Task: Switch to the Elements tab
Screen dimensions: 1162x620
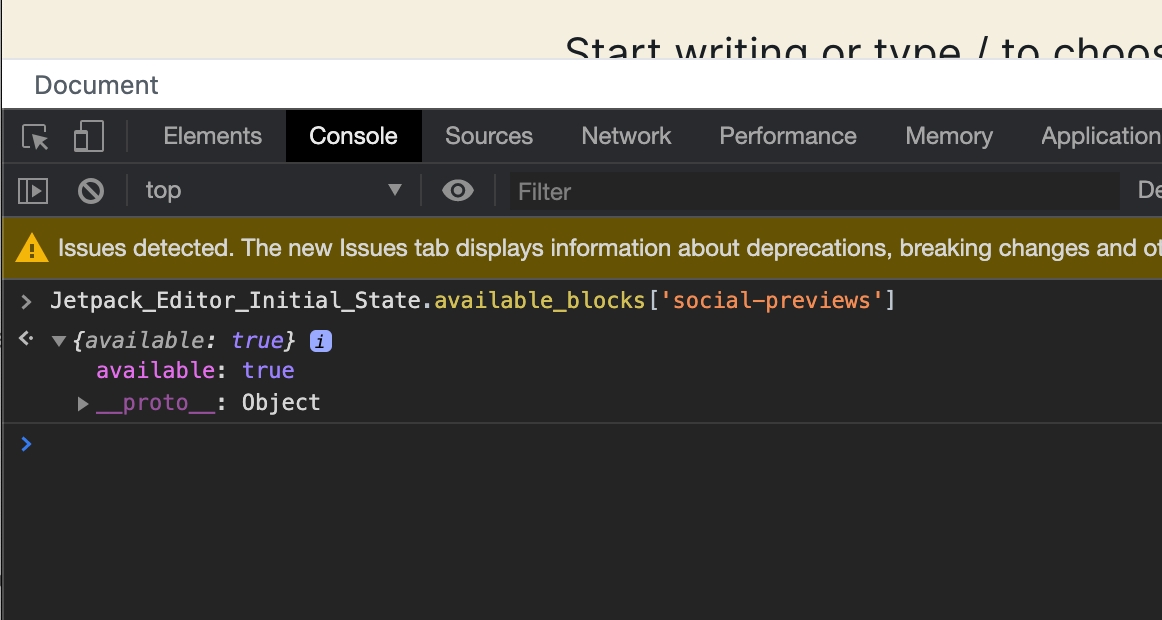Action: pos(212,136)
